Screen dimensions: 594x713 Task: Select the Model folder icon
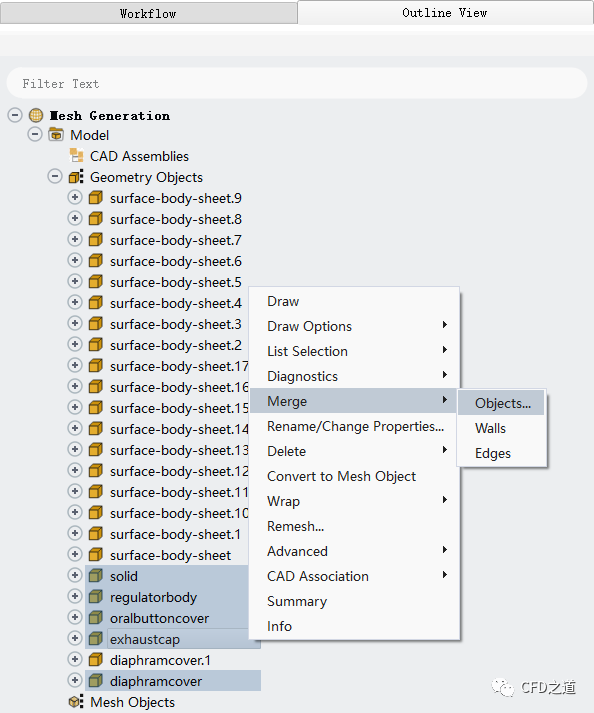tap(56, 135)
